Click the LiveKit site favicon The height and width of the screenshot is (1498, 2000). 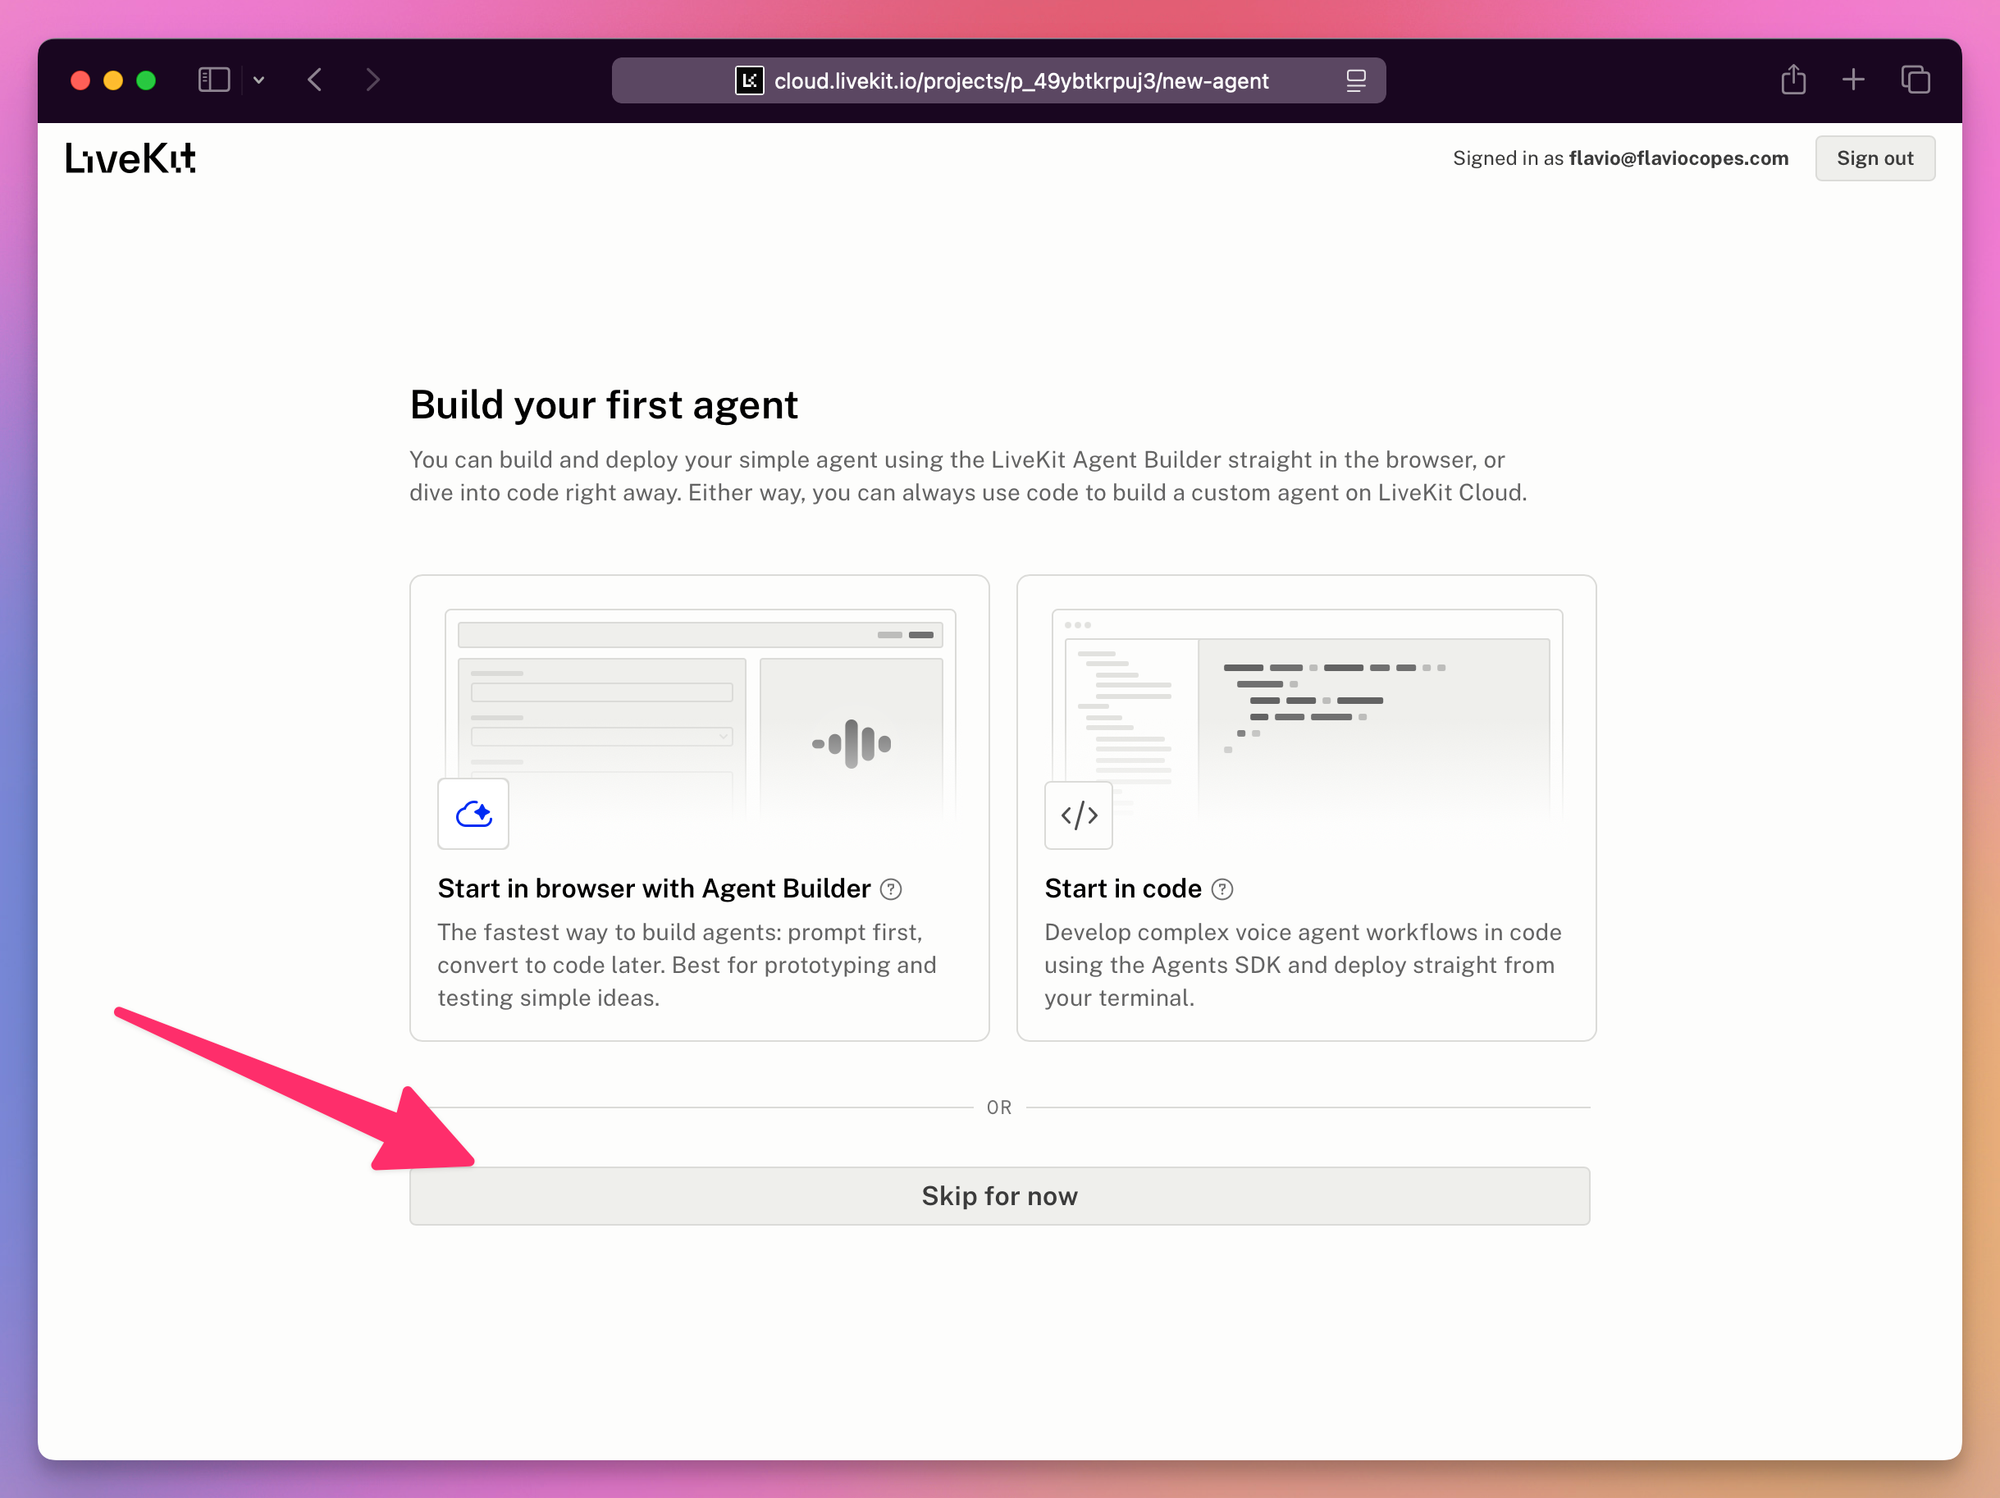pyautogui.click(x=749, y=80)
